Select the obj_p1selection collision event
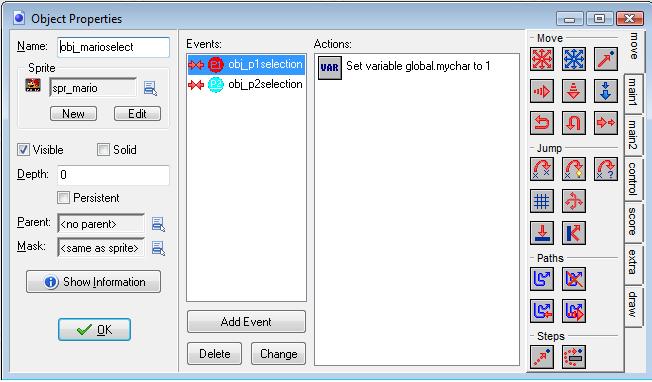 pyautogui.click(x=246, y=64)
